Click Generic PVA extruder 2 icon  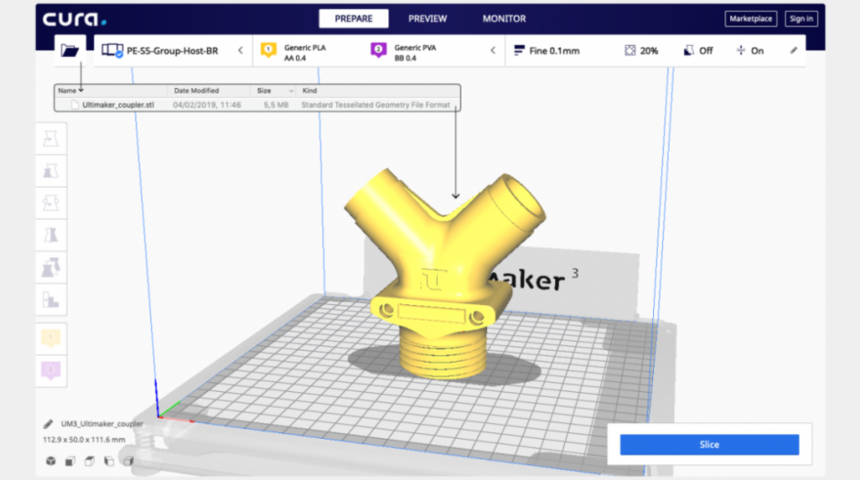(x=378, y=50)
